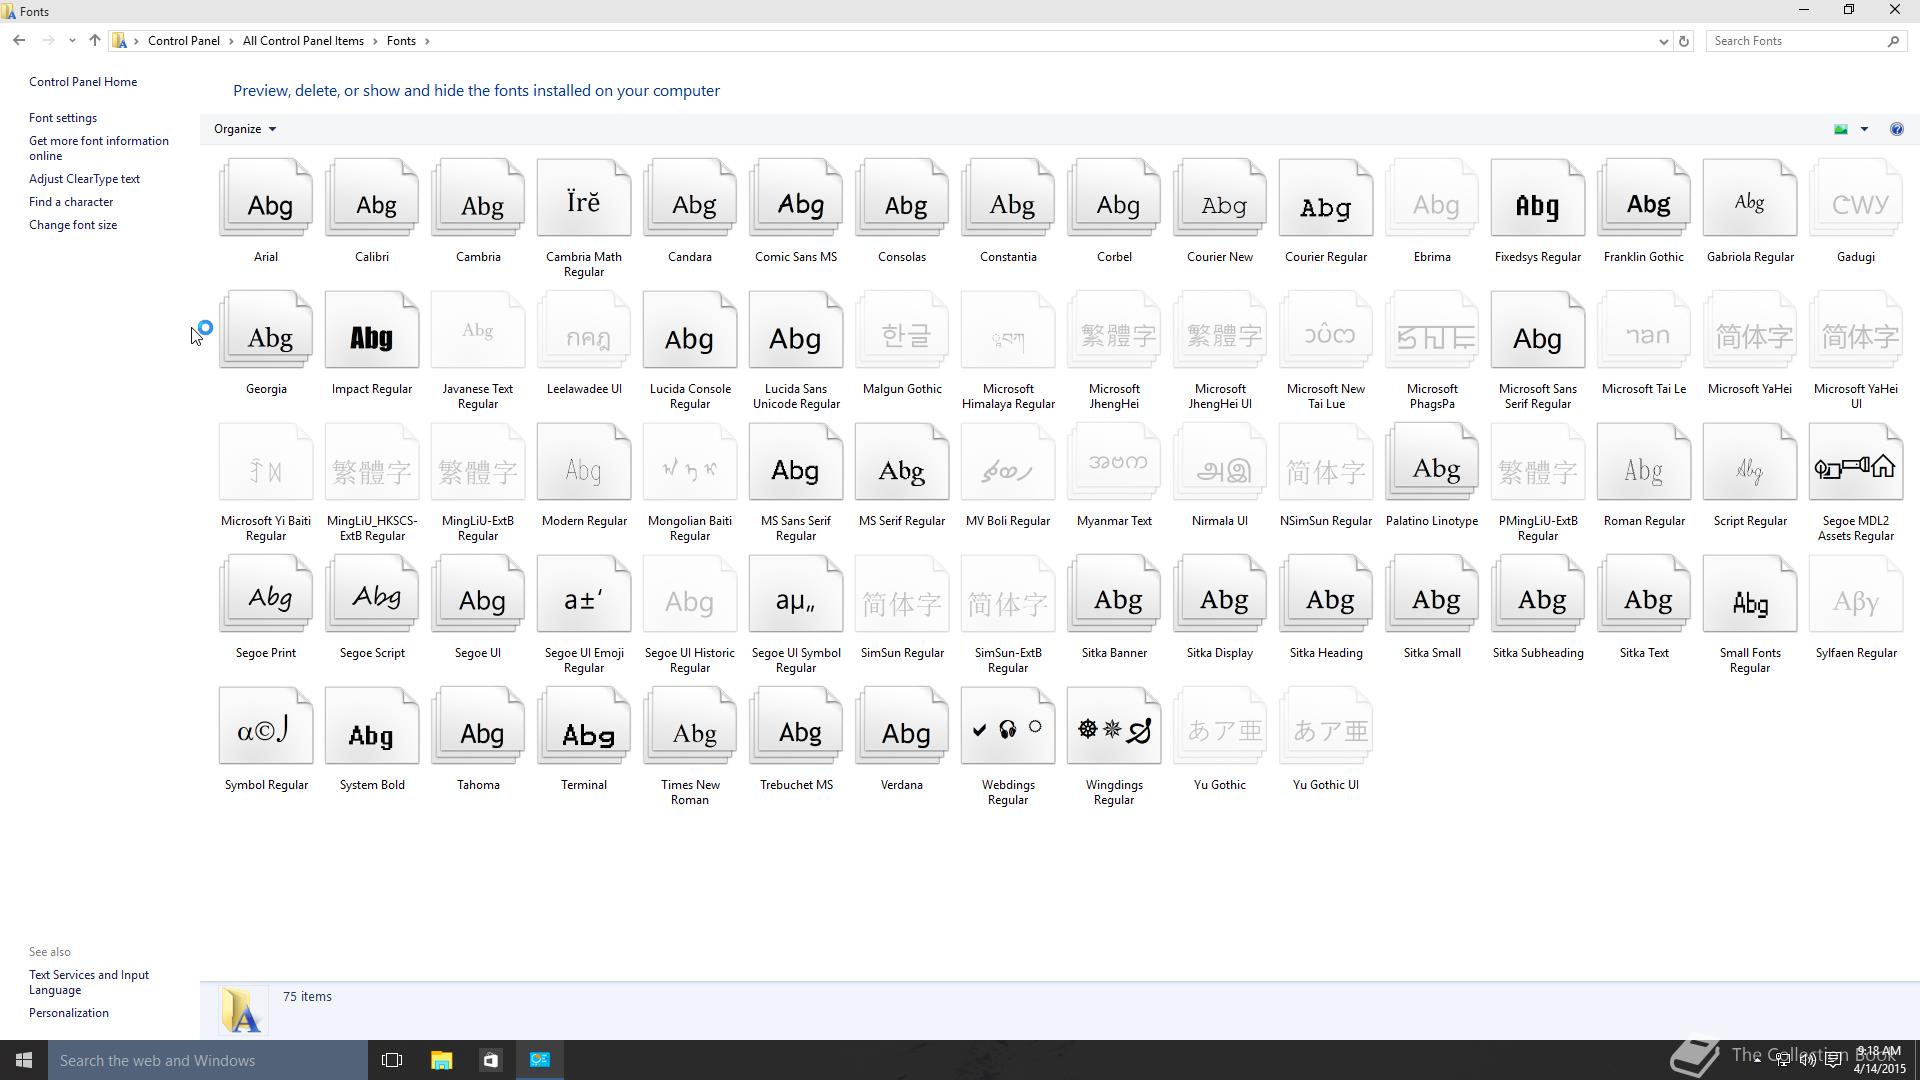Open Task View from the taskbar
The width and height of the screenshot is (1920, 1080).
coord(392,1060)
